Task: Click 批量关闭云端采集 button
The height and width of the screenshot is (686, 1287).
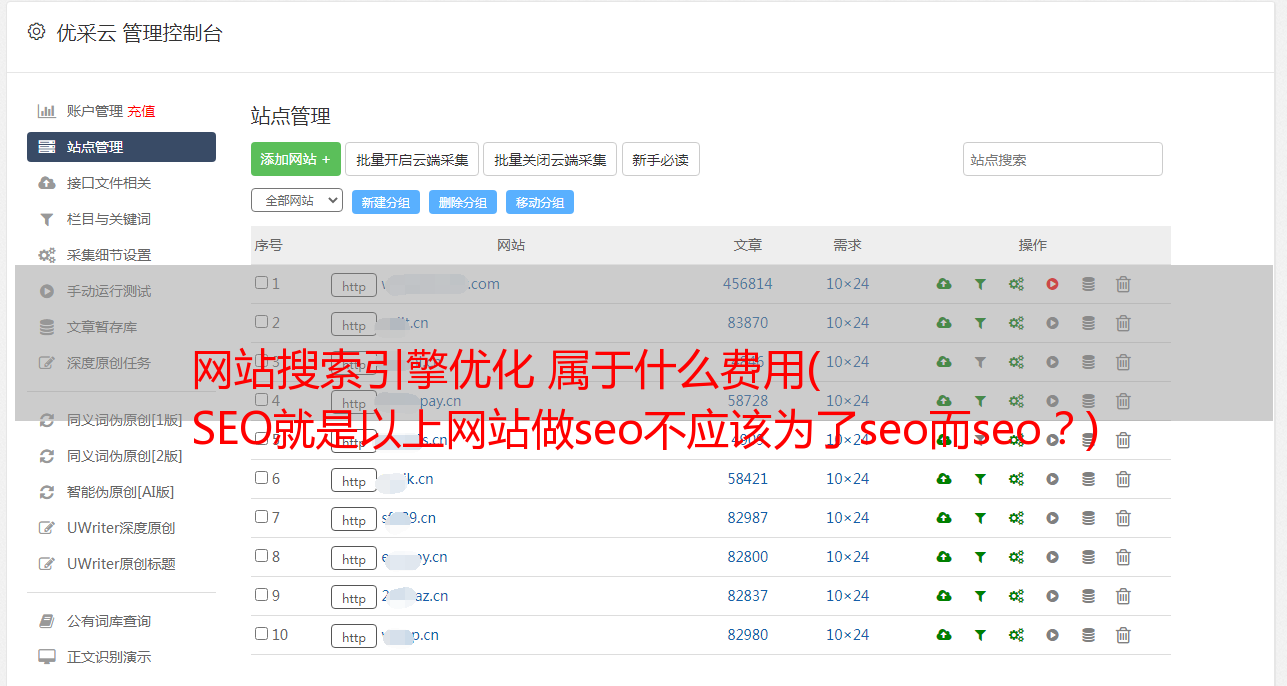Action: click(x=550, y=159)
